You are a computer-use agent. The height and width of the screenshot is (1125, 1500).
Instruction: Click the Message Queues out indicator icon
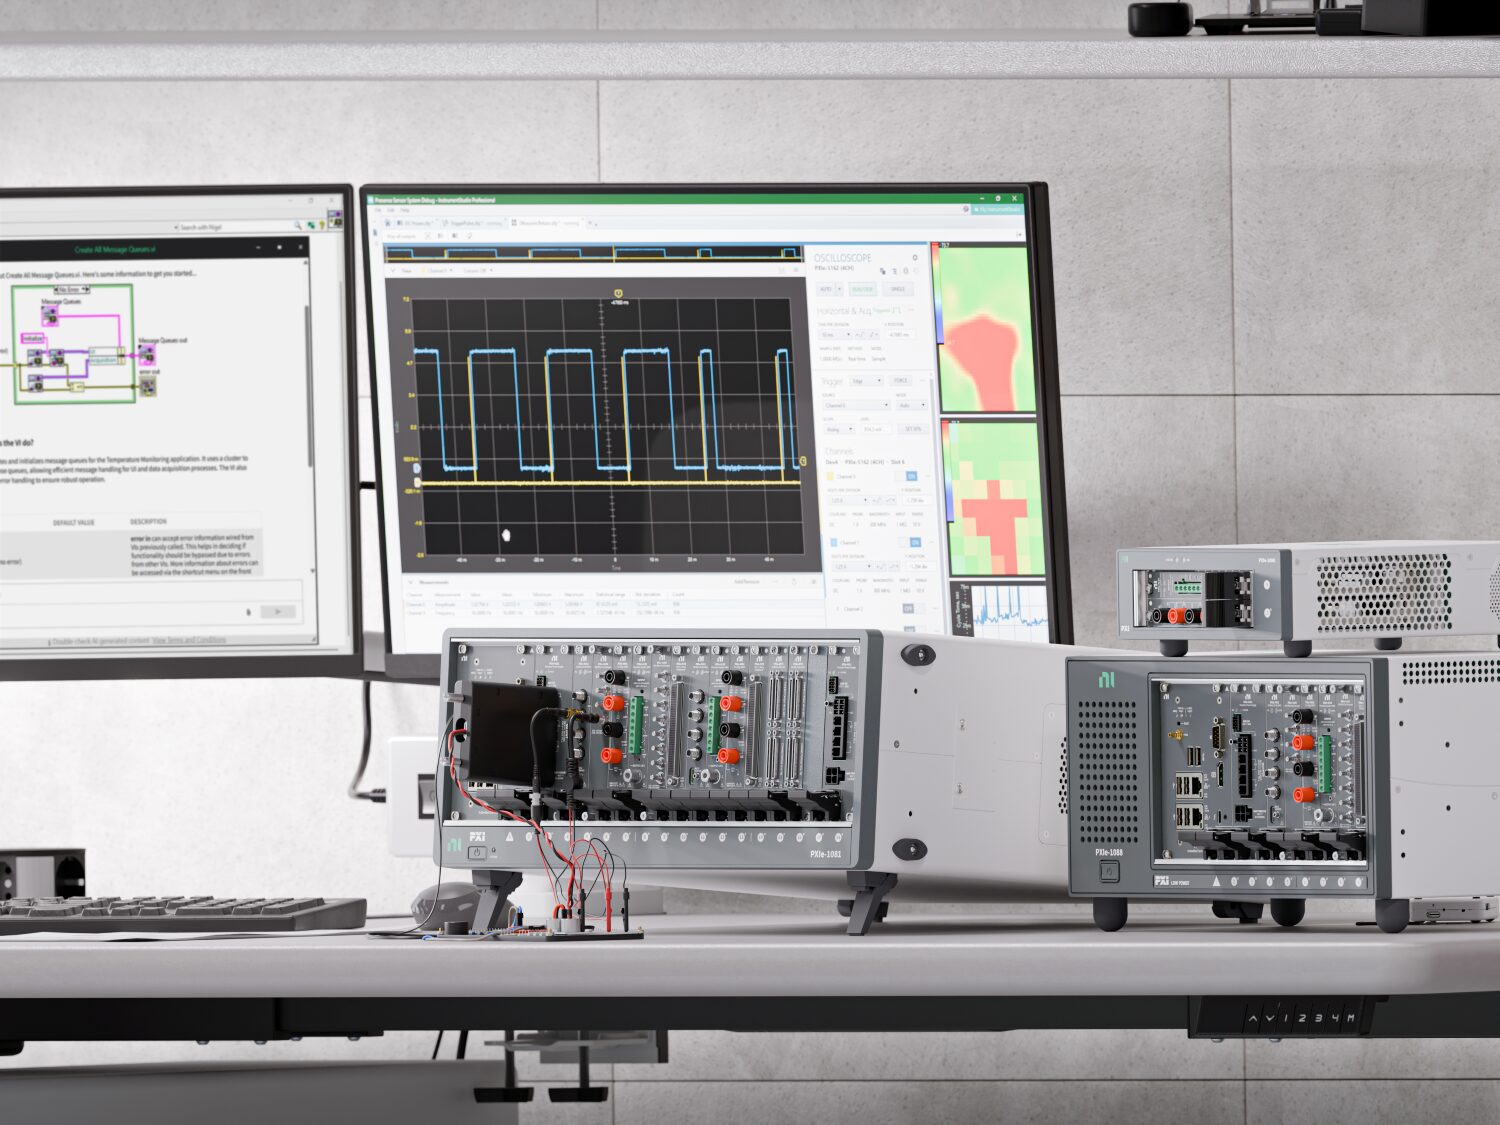147,354
